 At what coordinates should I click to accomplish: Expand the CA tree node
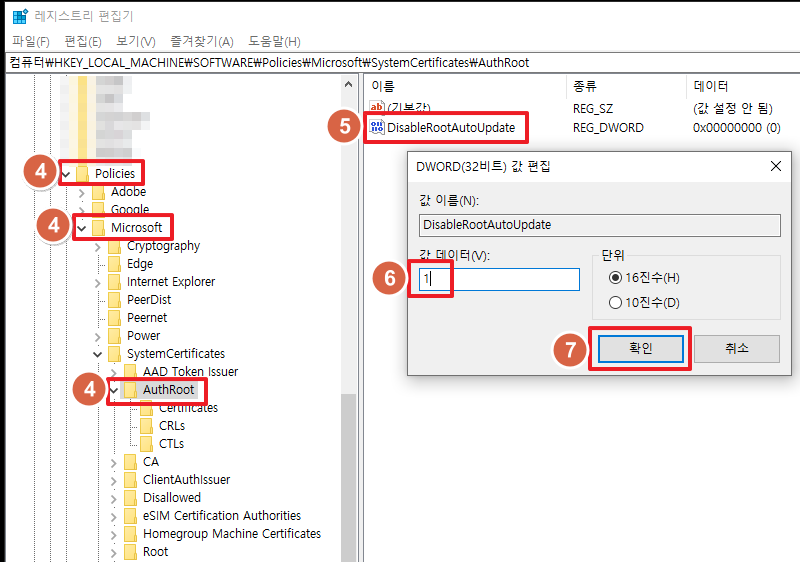coord(114,463)
